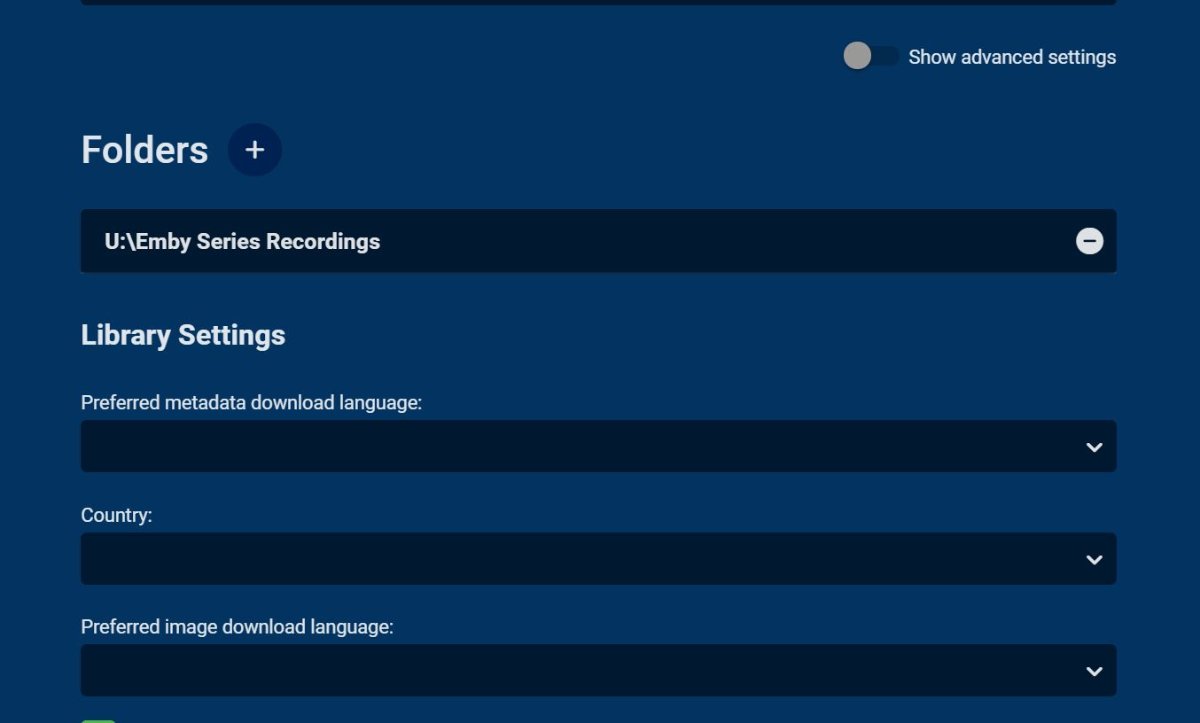Remove the U:\Emby Series Recordings folder
1200x723 pixels.
[1089, 241]
